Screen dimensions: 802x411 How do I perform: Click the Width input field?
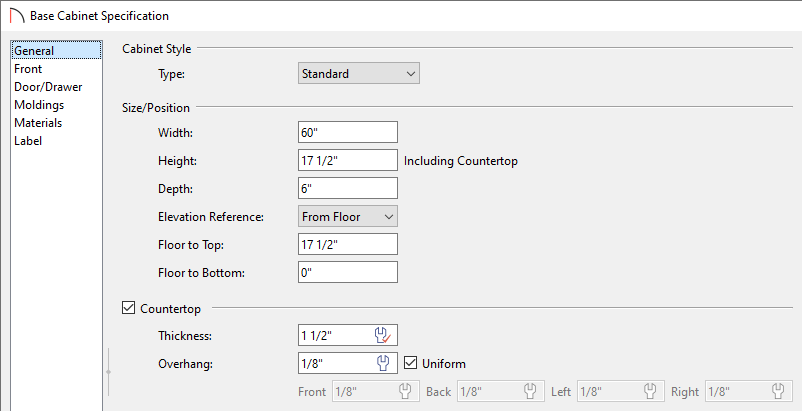[x=347, y=132]
